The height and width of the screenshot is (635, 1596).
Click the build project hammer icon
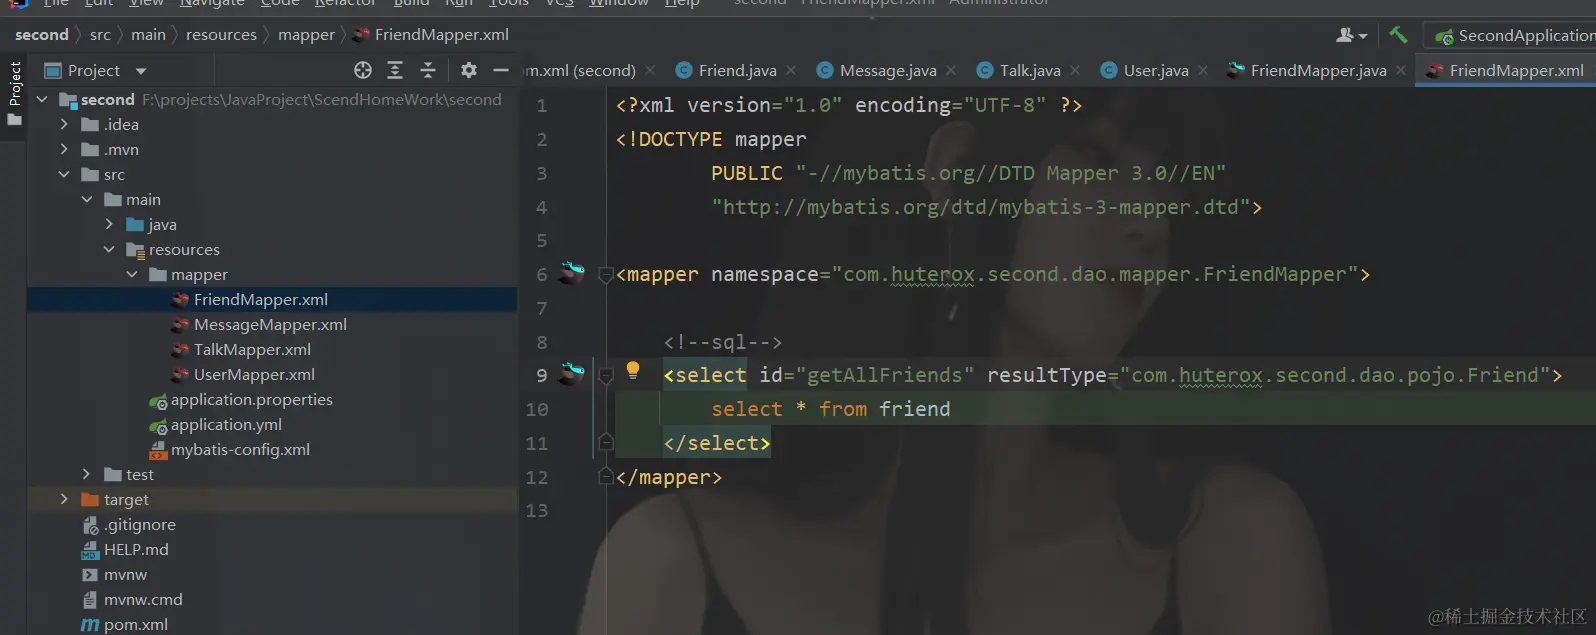[1398, 35]
